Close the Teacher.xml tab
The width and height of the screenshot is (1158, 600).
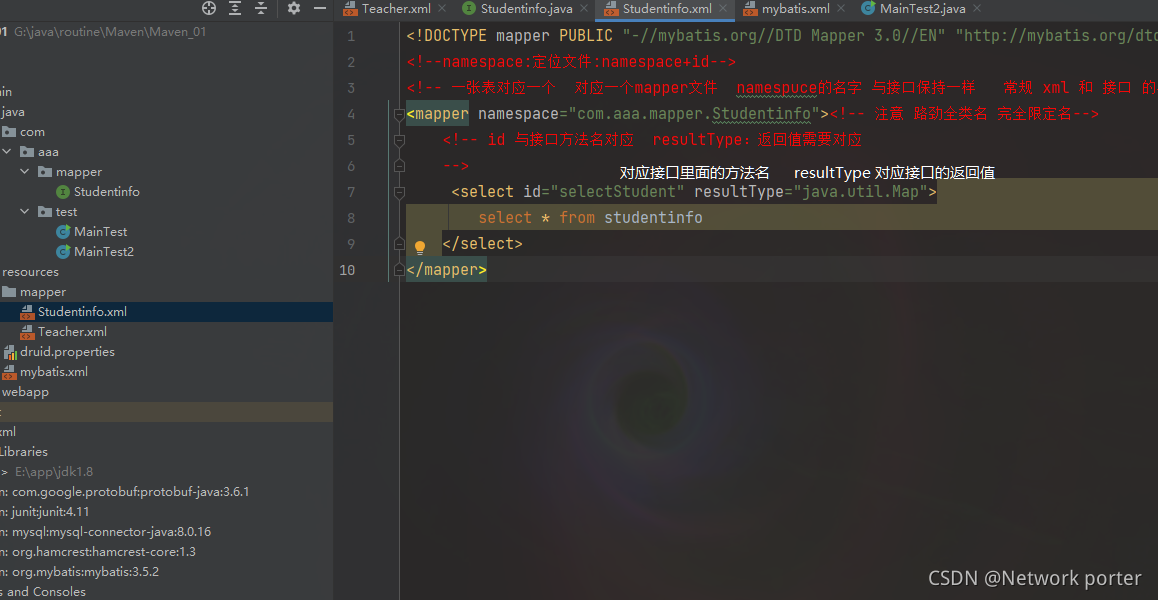[442, 9]
